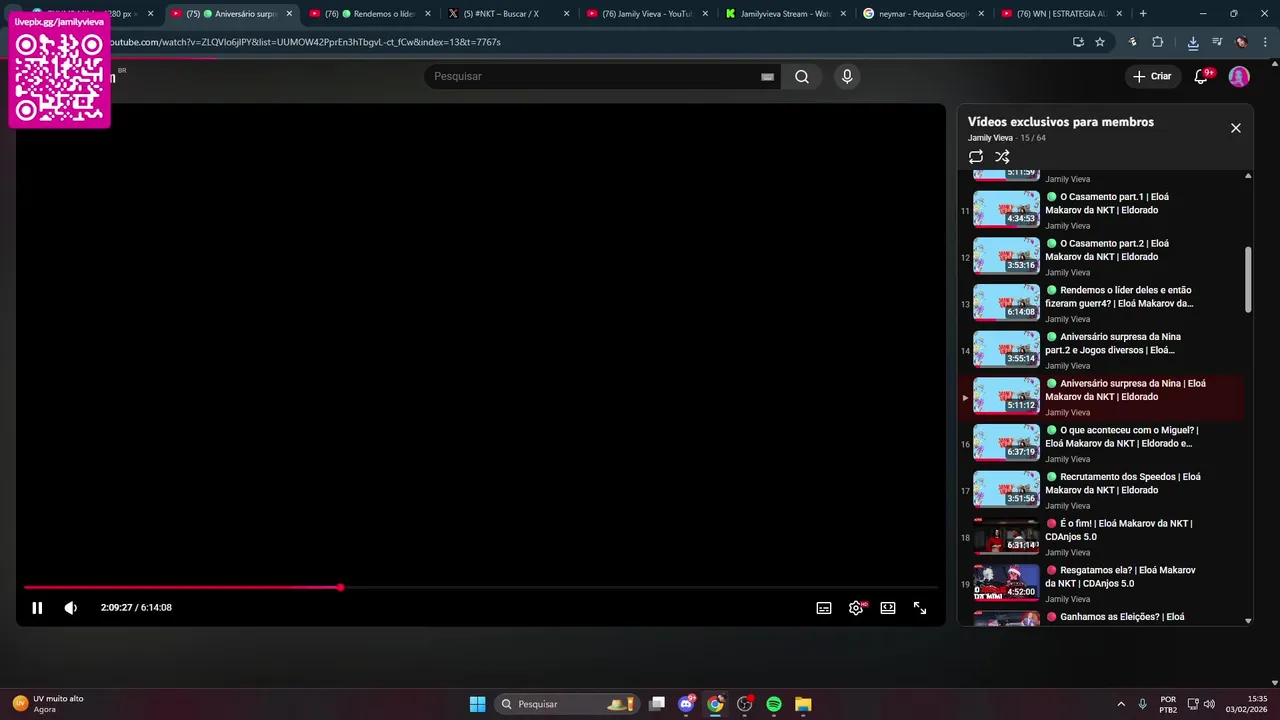The width and height of the screenshot is (1280, 720).
Task: Click the install/cast icon in address bar
Action: click(x=1078, y=42)
